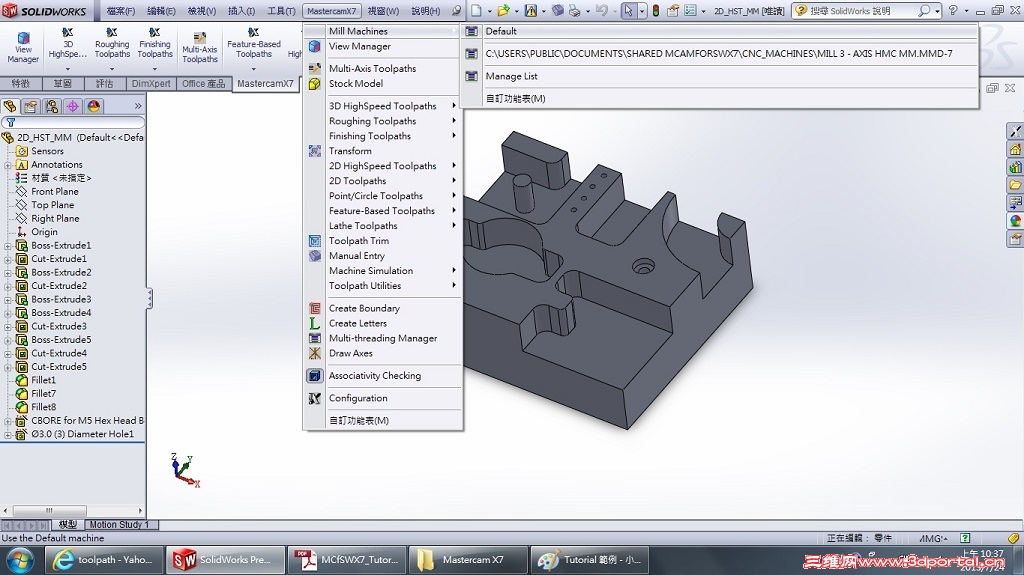
Task: Click the feature tree filter field
Action: (73, 122)
